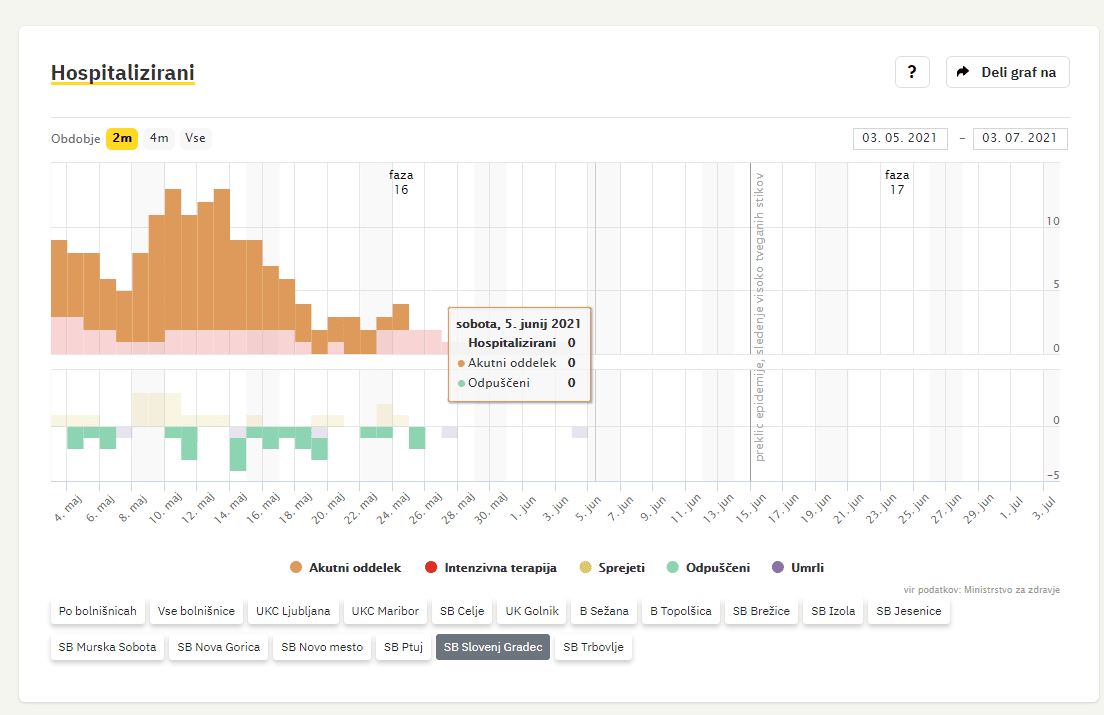Open the question mark help button
The image size is (1104, 715).
911,72
